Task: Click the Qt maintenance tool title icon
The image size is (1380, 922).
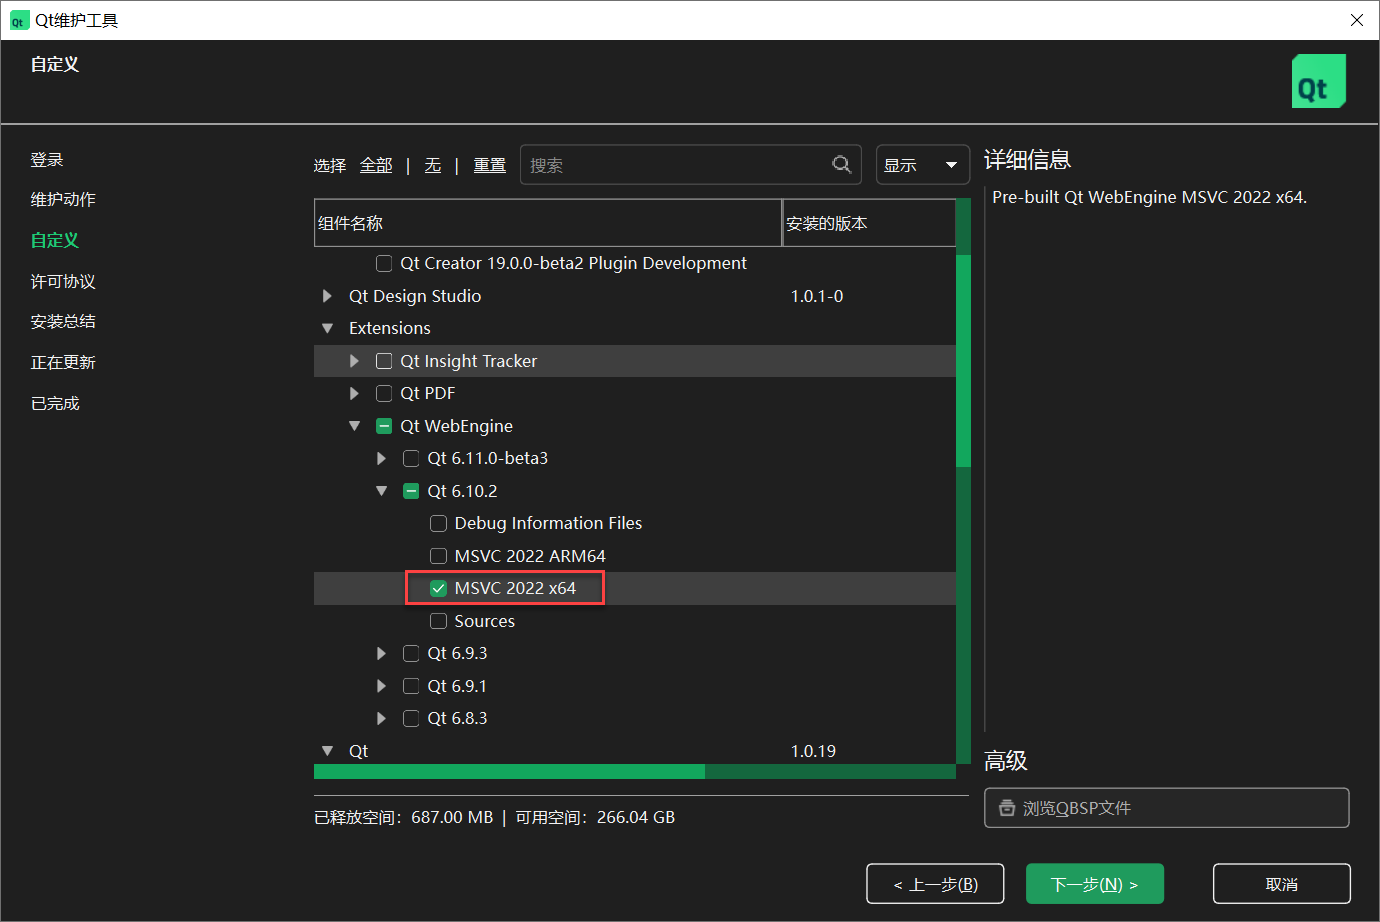Action: click(18, 21)
